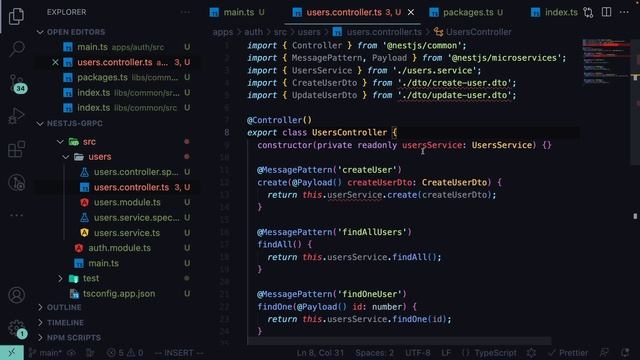
Task: Click the users breadcrumb
Action: 309,32
